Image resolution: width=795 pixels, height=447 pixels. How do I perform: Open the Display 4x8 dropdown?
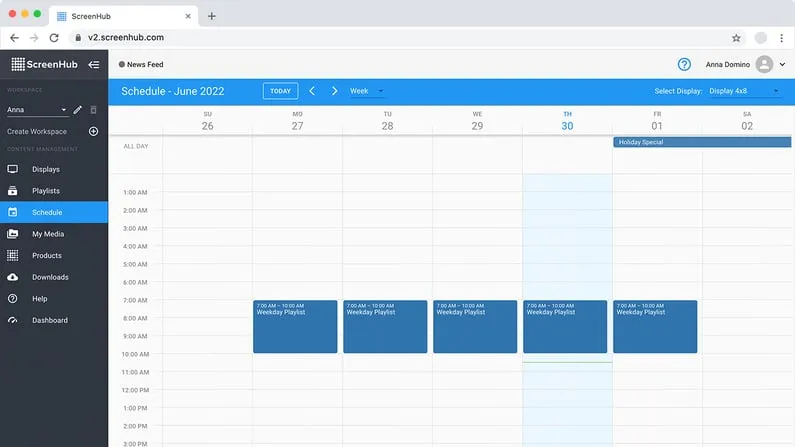pyautogui.click(x=743, y=91)
